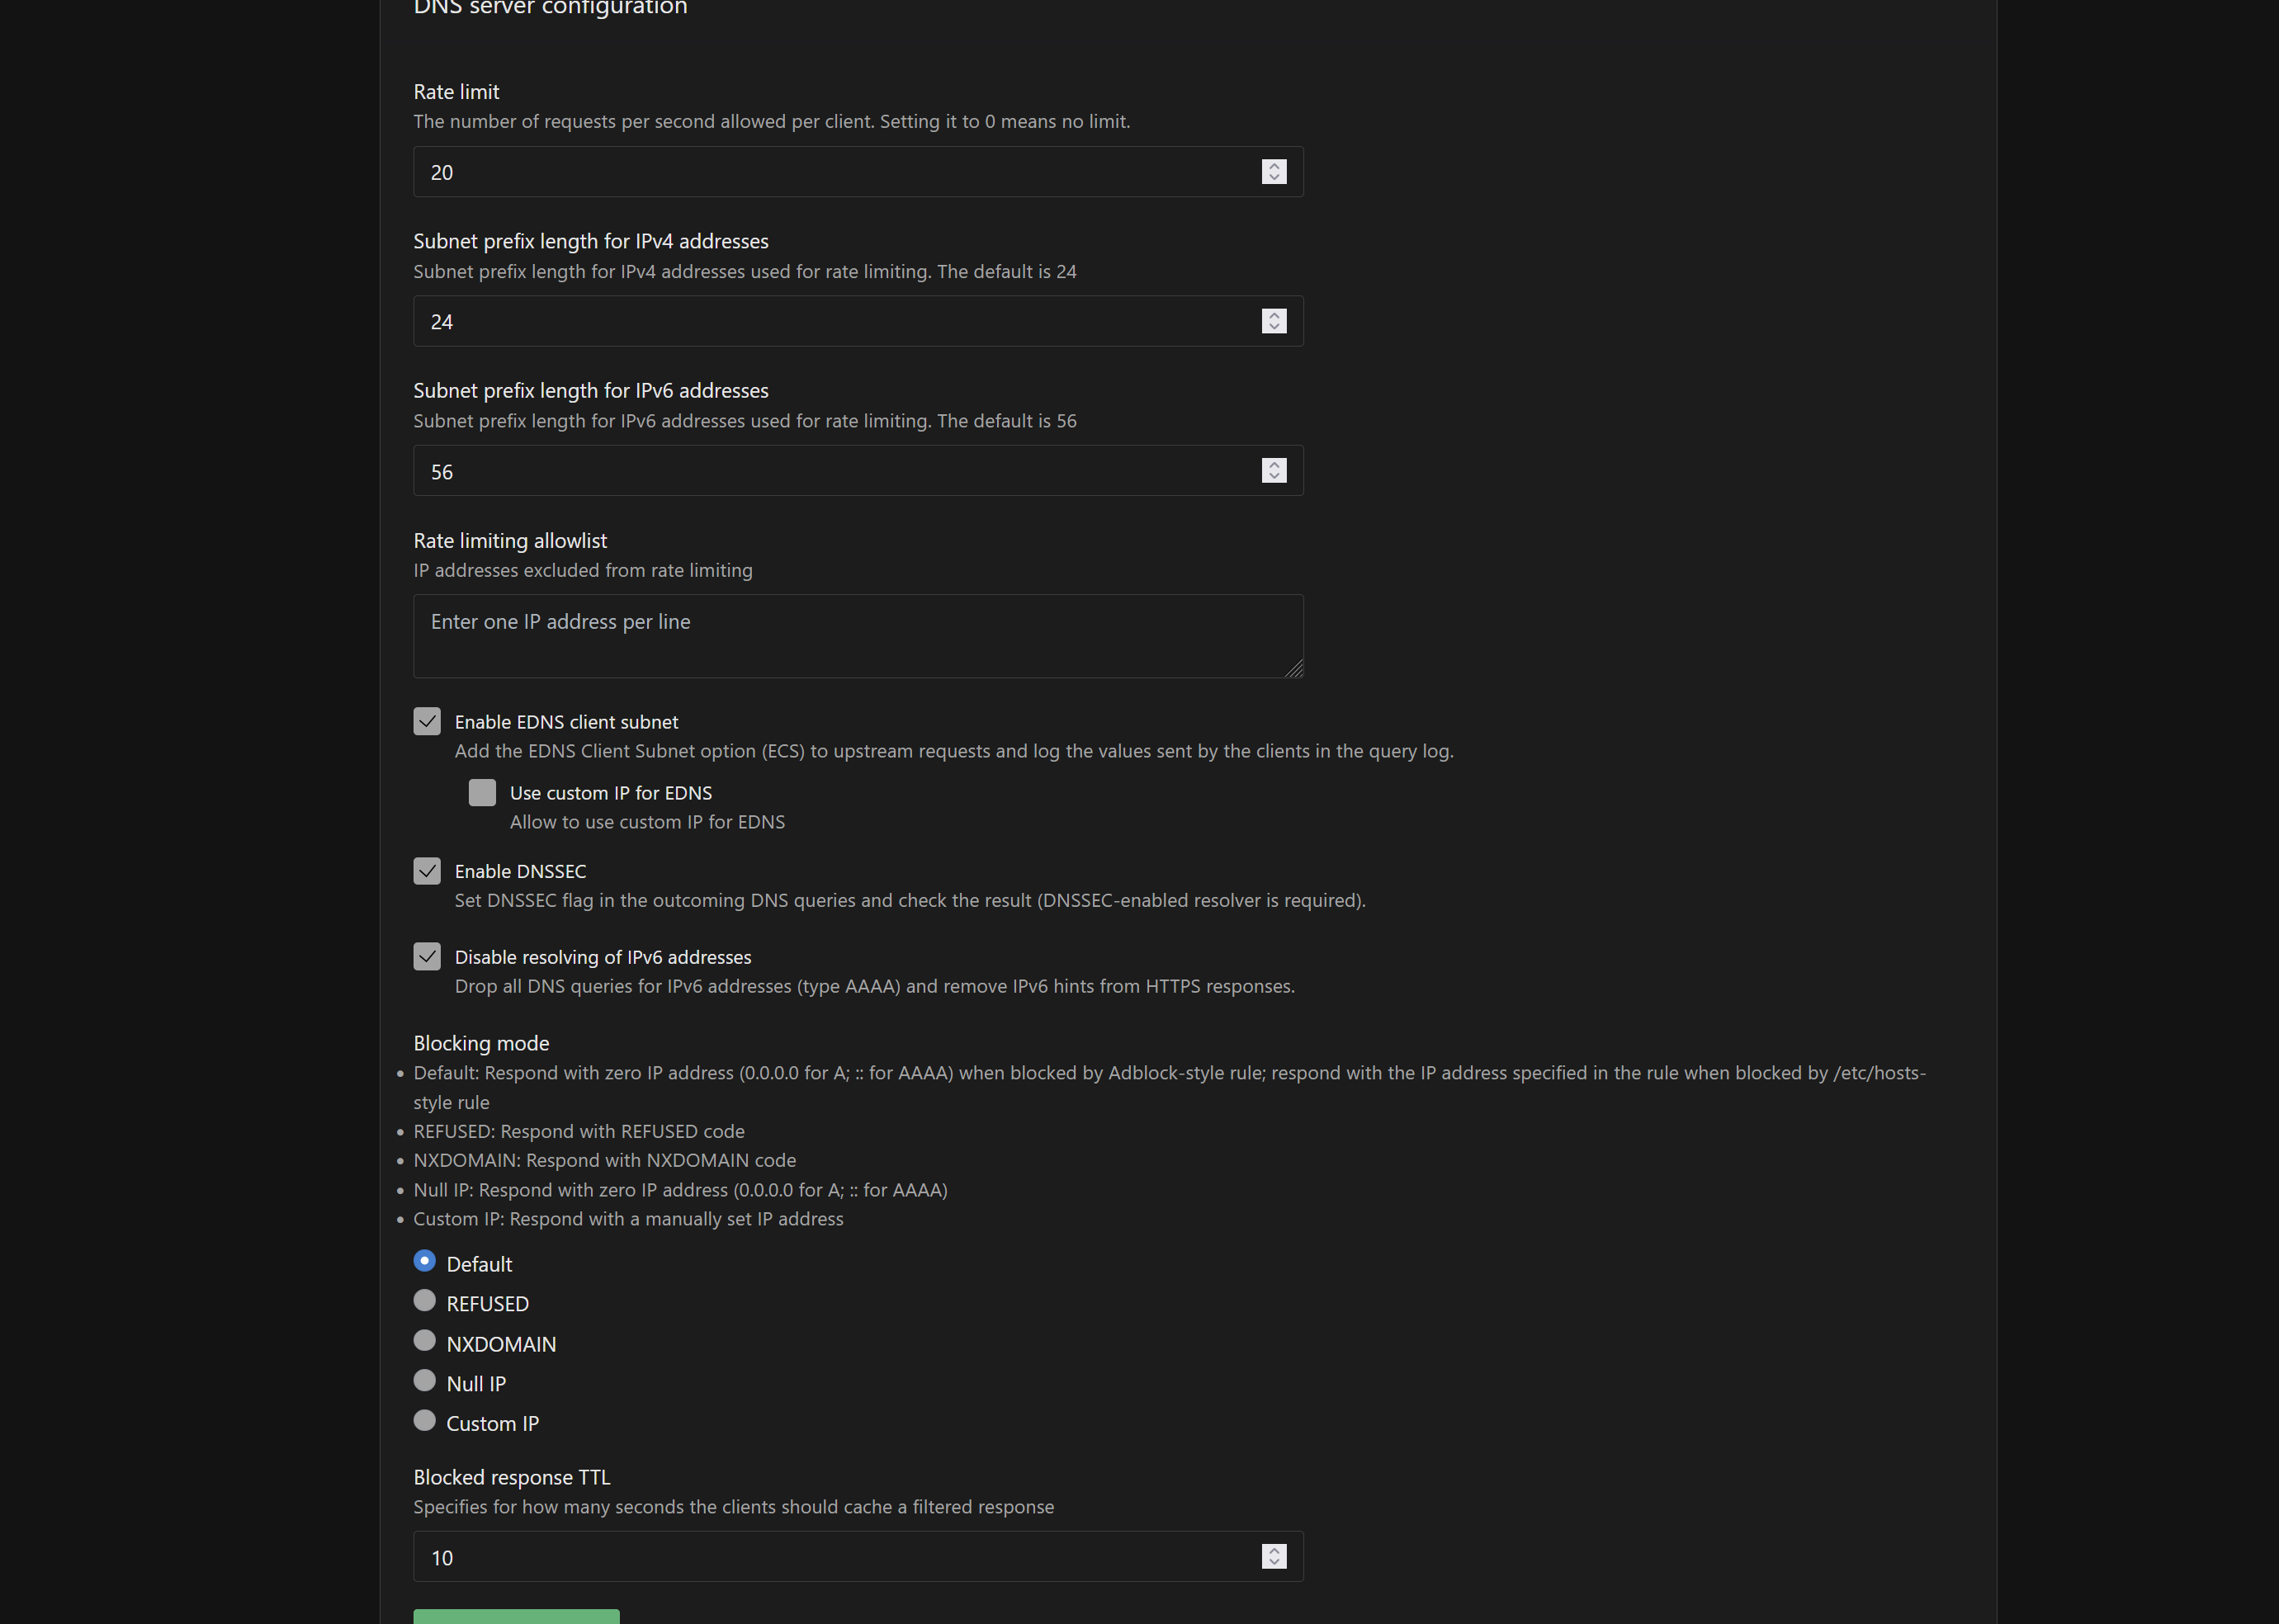Focus the Rate limiting allowlist text area

(x=857, y=636)
